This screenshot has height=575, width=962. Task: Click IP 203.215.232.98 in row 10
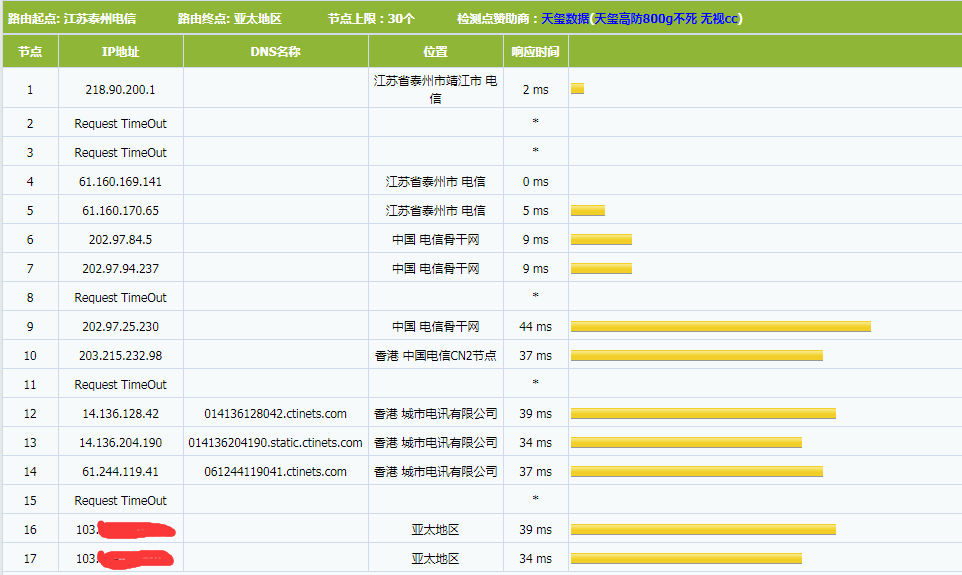point(120,356)
